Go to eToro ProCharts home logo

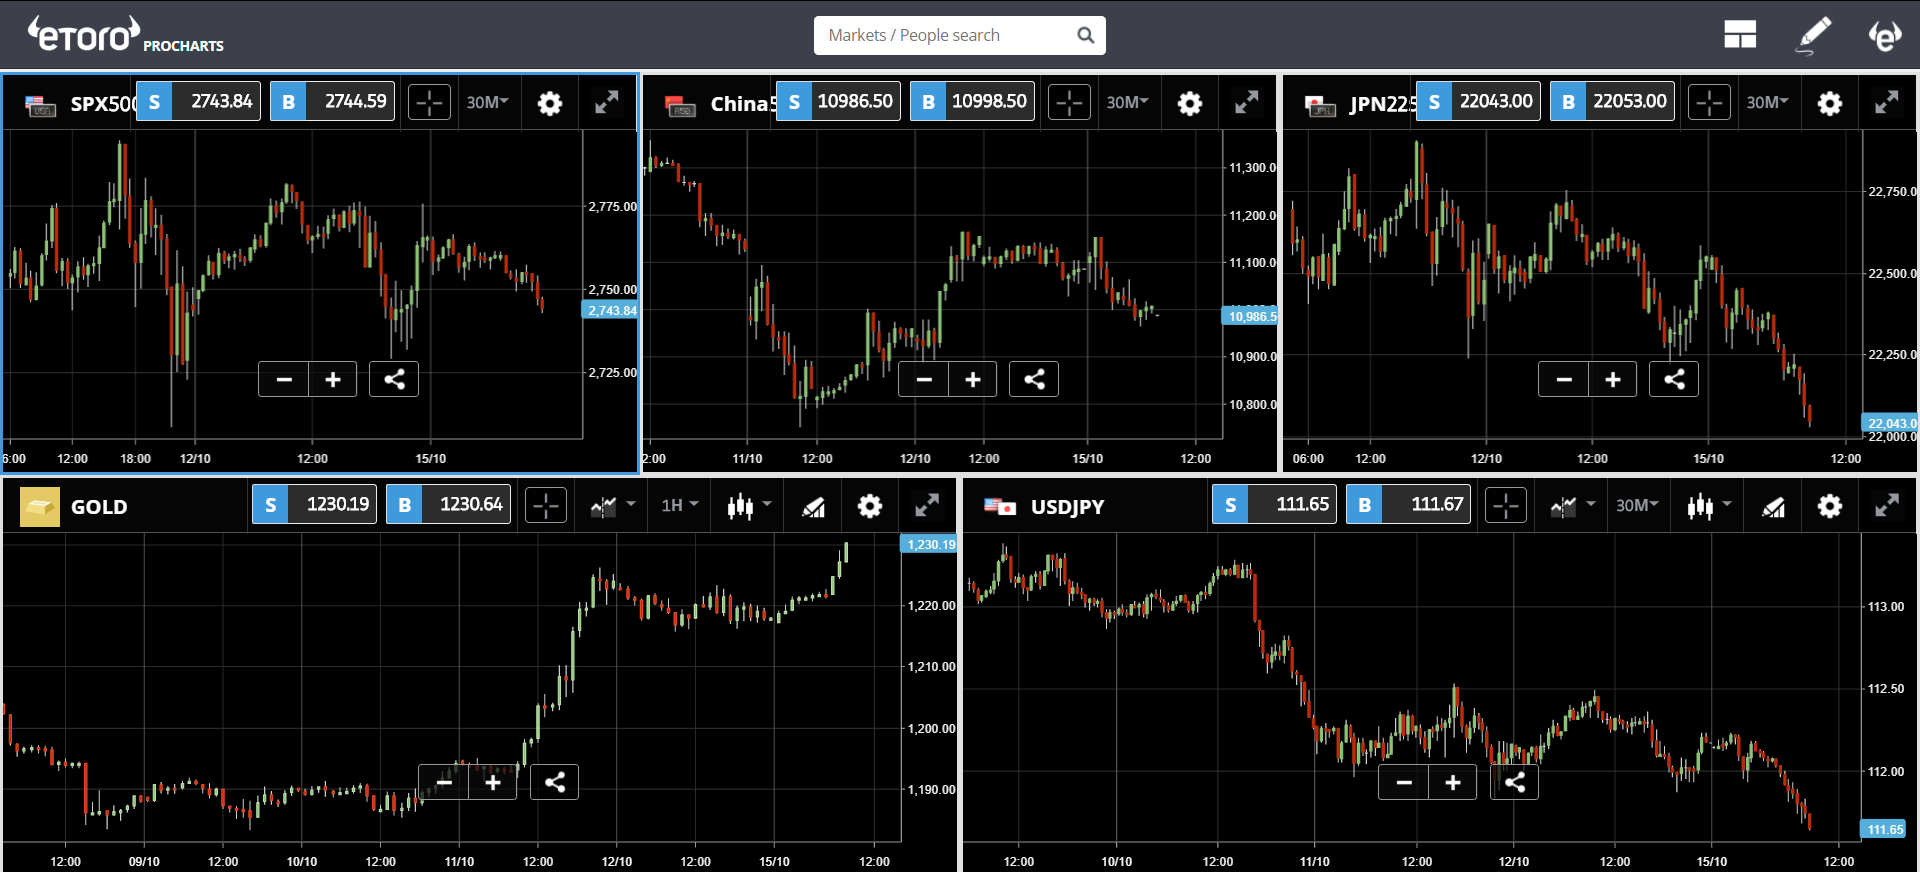pyautogui.click(x=125, y=35)
